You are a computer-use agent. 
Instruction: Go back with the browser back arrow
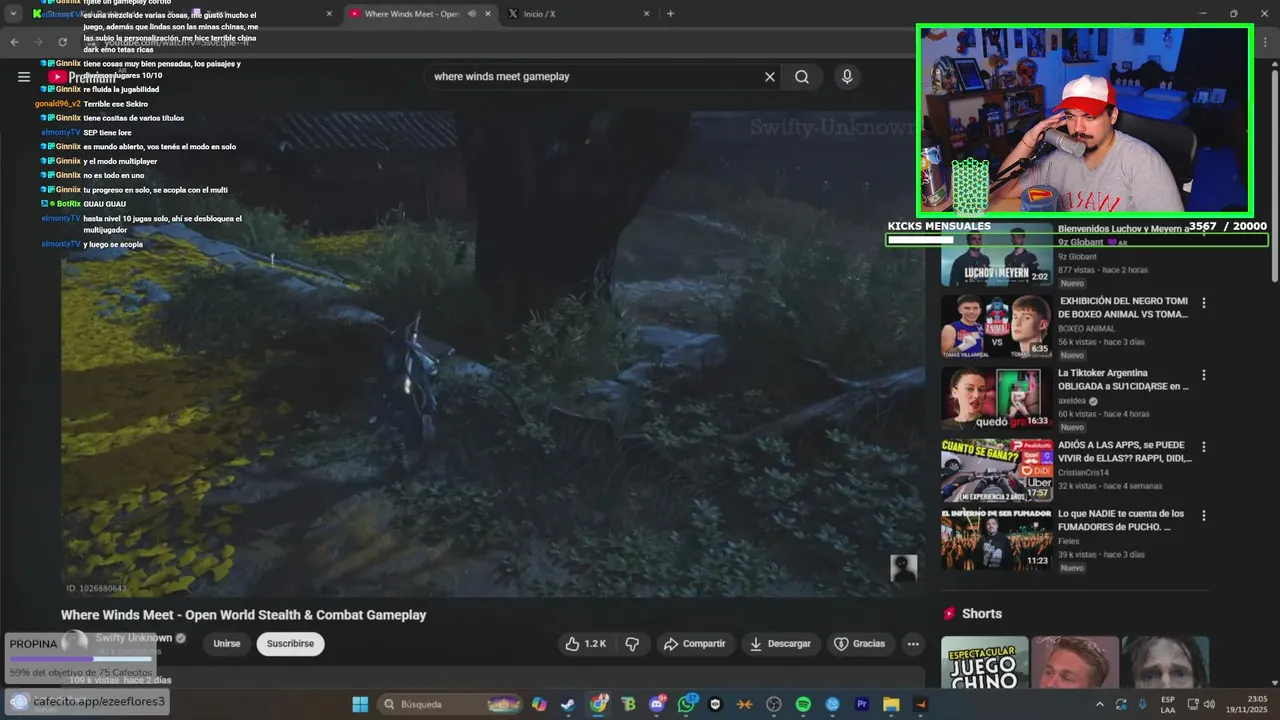click(x=14, y=42)
